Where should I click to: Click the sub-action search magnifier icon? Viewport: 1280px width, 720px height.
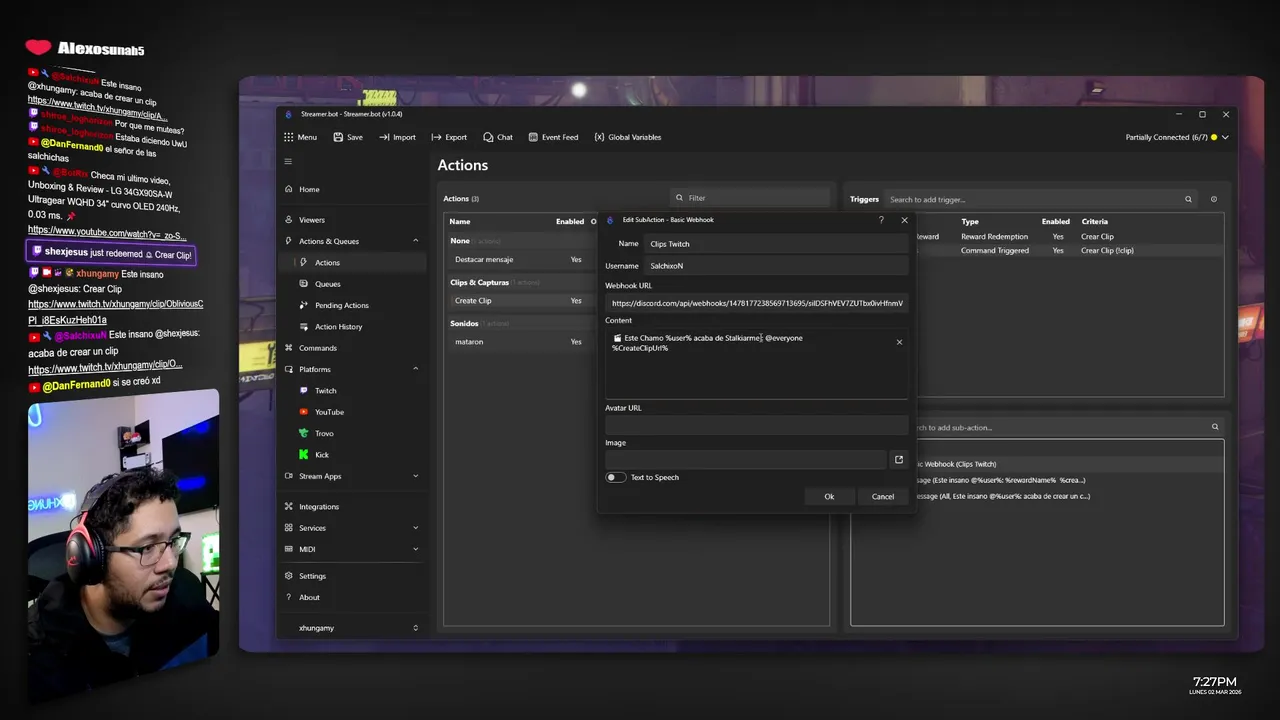pyautogui.click(x=1215, y=427)
